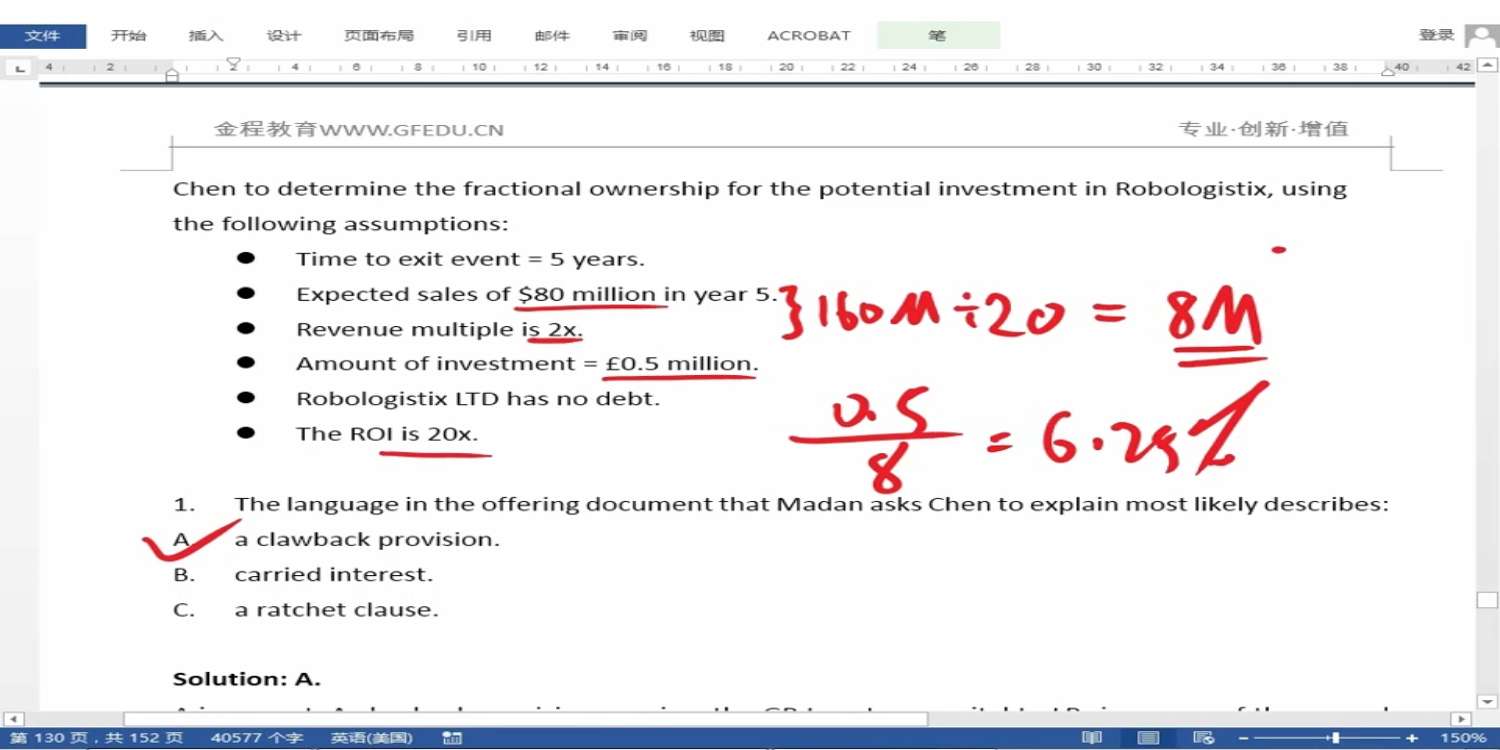Open the 文件 (File) menu
Image resolution: width=1500 pixels, height=750 pixels.
pos(43,35)
